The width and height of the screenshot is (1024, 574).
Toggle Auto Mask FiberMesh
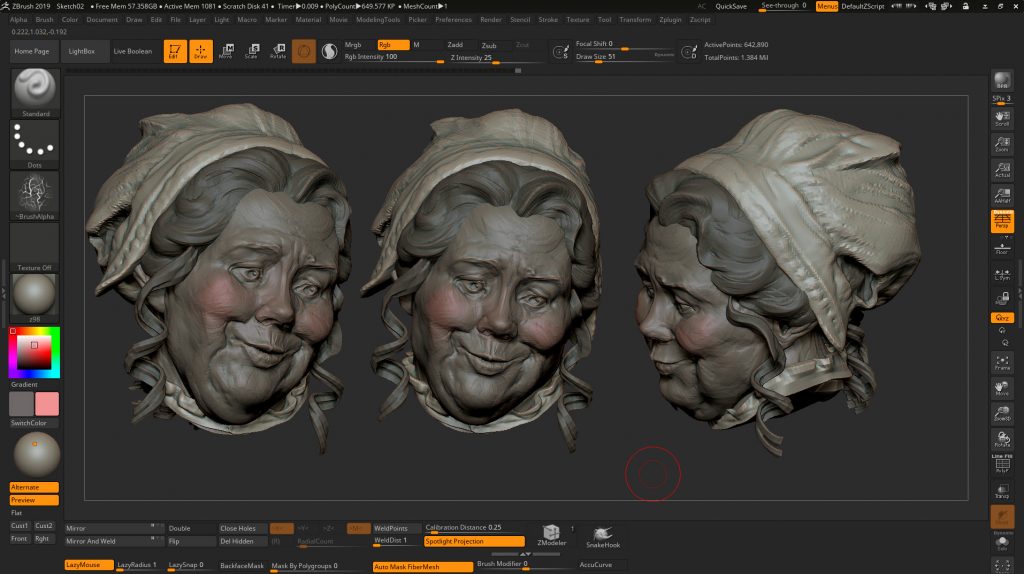coord(423,567)
